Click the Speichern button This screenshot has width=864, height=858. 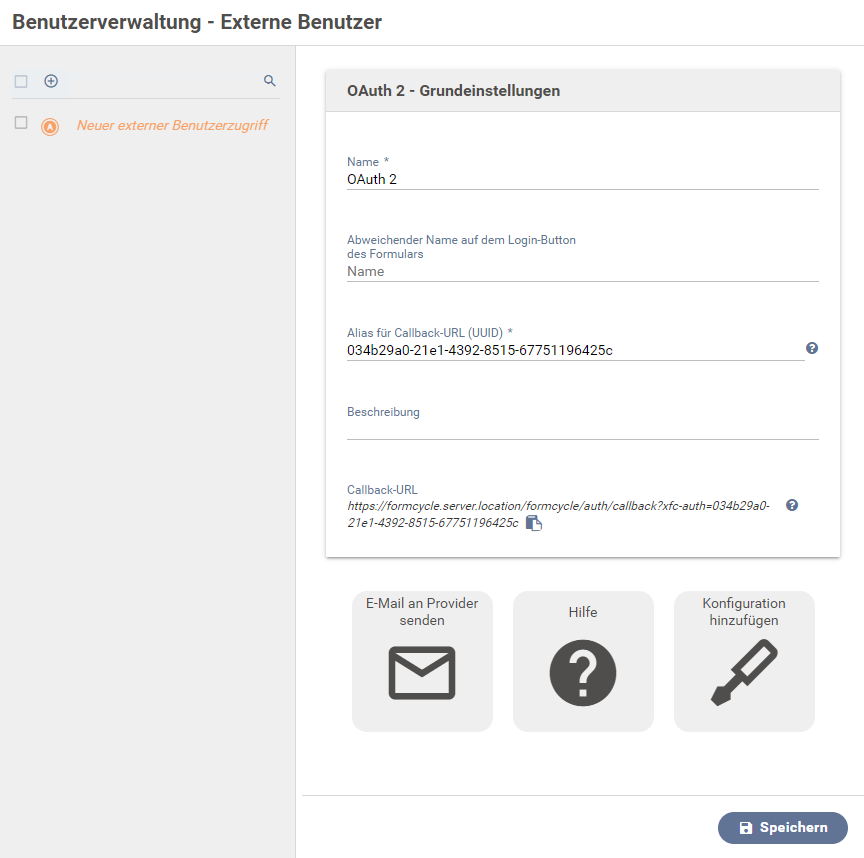point(782,828)
